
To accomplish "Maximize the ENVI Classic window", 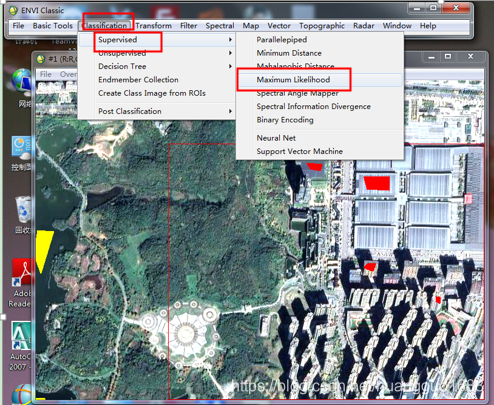I will click(433, 8).
